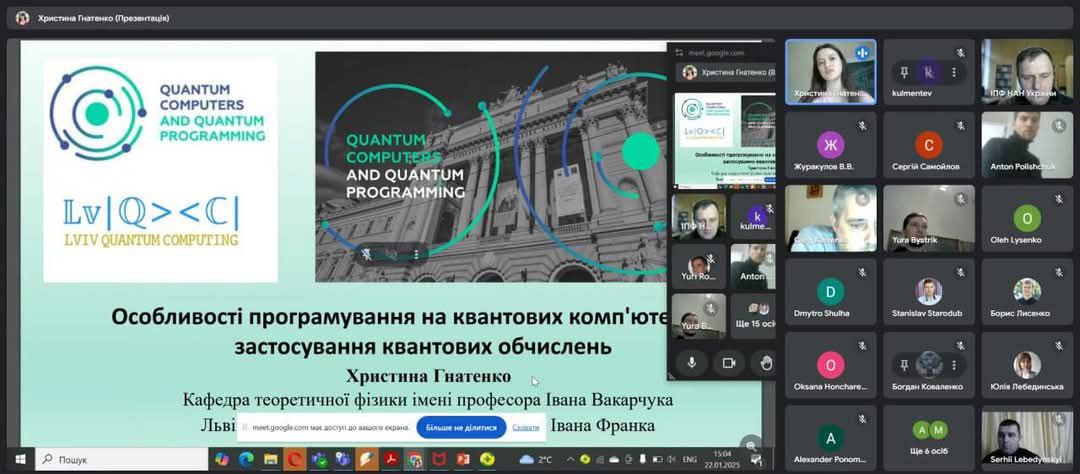Click muted mic icon on Stanislav Starodub tile
1080x474 pixels.
(x=960, y=272)
